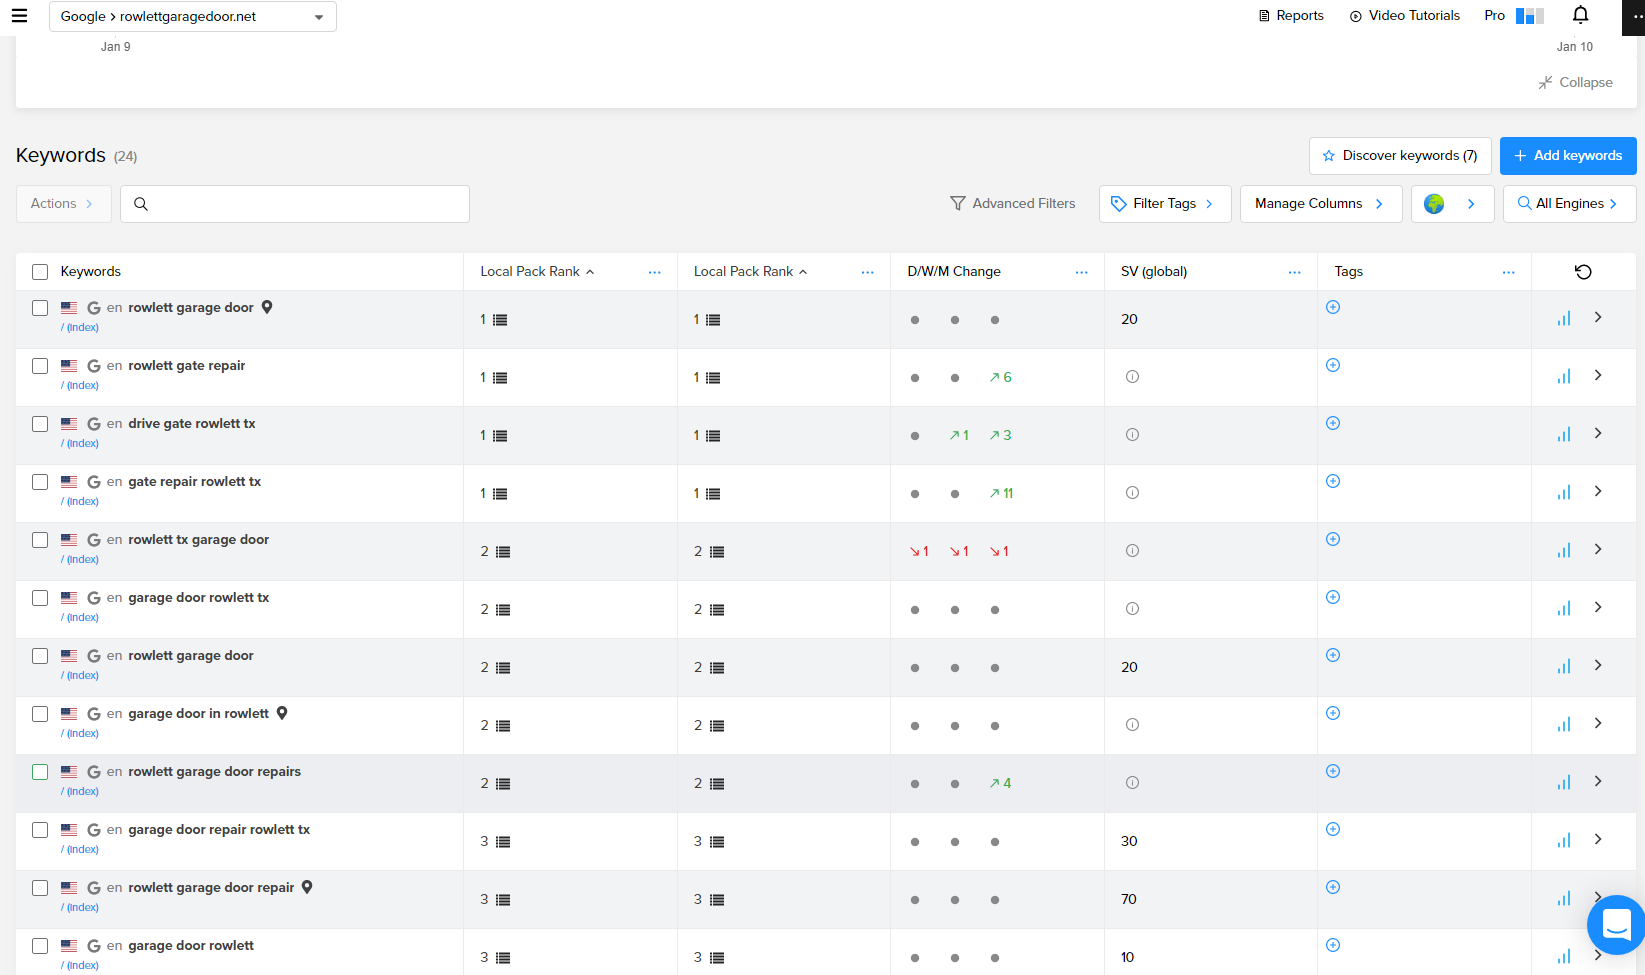Viewport: 1645px width, 975px height.
Task: Tick rowlett garage door repairs checkbox
Action: point(40,772)
